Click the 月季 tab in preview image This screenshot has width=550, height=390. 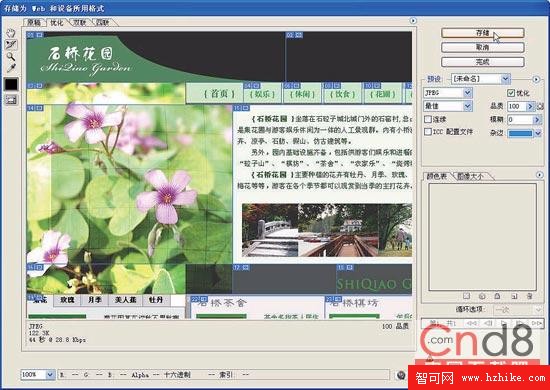[x=95, y=300]
